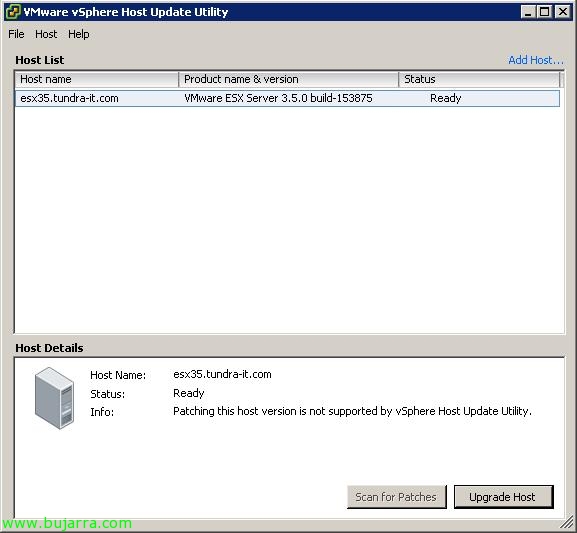Click empty area of the Host List
The image size is (577, 533).
pyautogui.click(x=289, y=221)
